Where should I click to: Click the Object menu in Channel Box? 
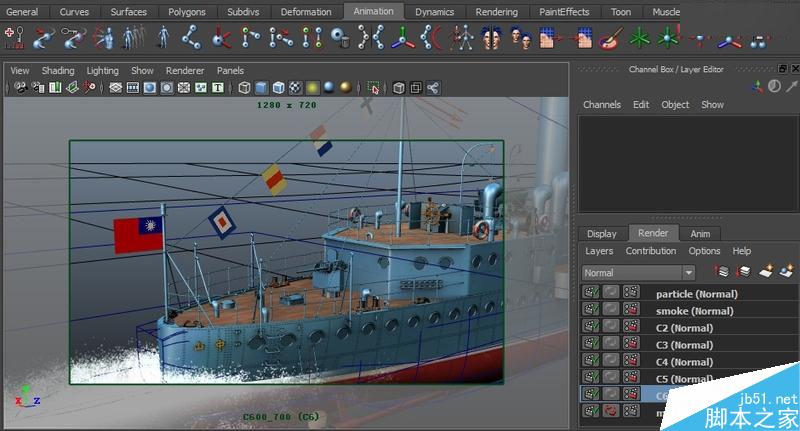pos(675,105)
